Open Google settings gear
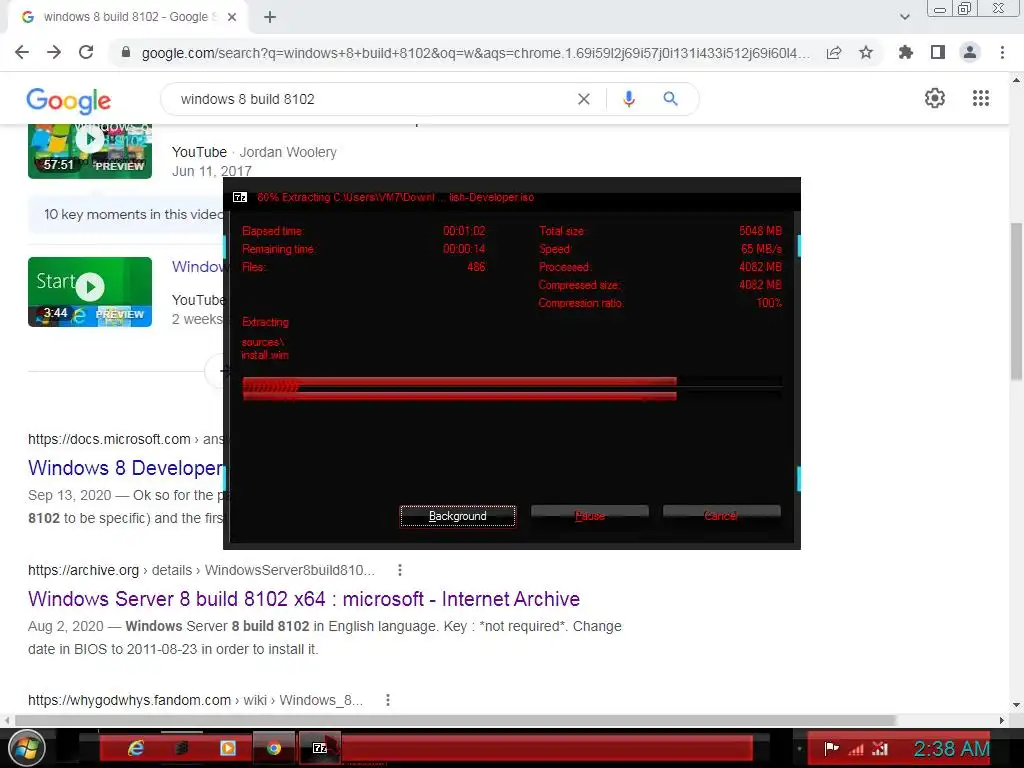 935,98
